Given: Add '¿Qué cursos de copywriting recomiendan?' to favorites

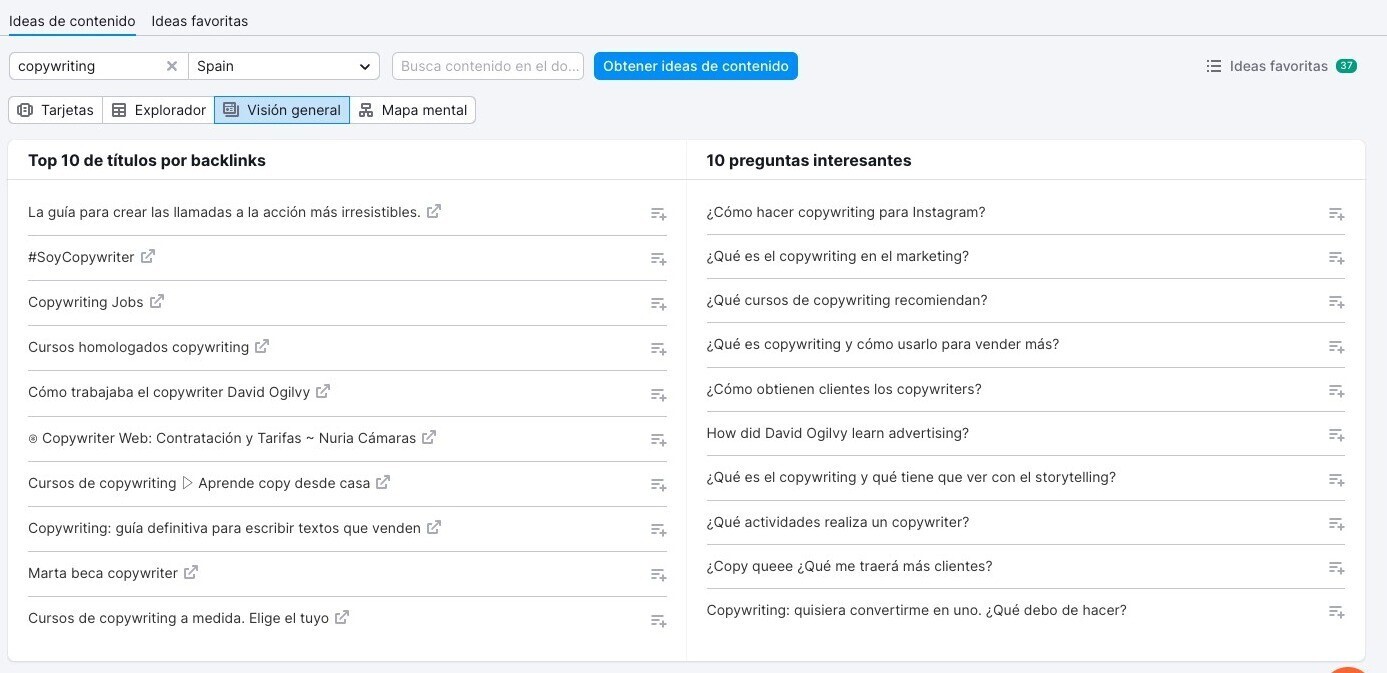Looking at the screenshot, I should click(x=1336, y=302).
